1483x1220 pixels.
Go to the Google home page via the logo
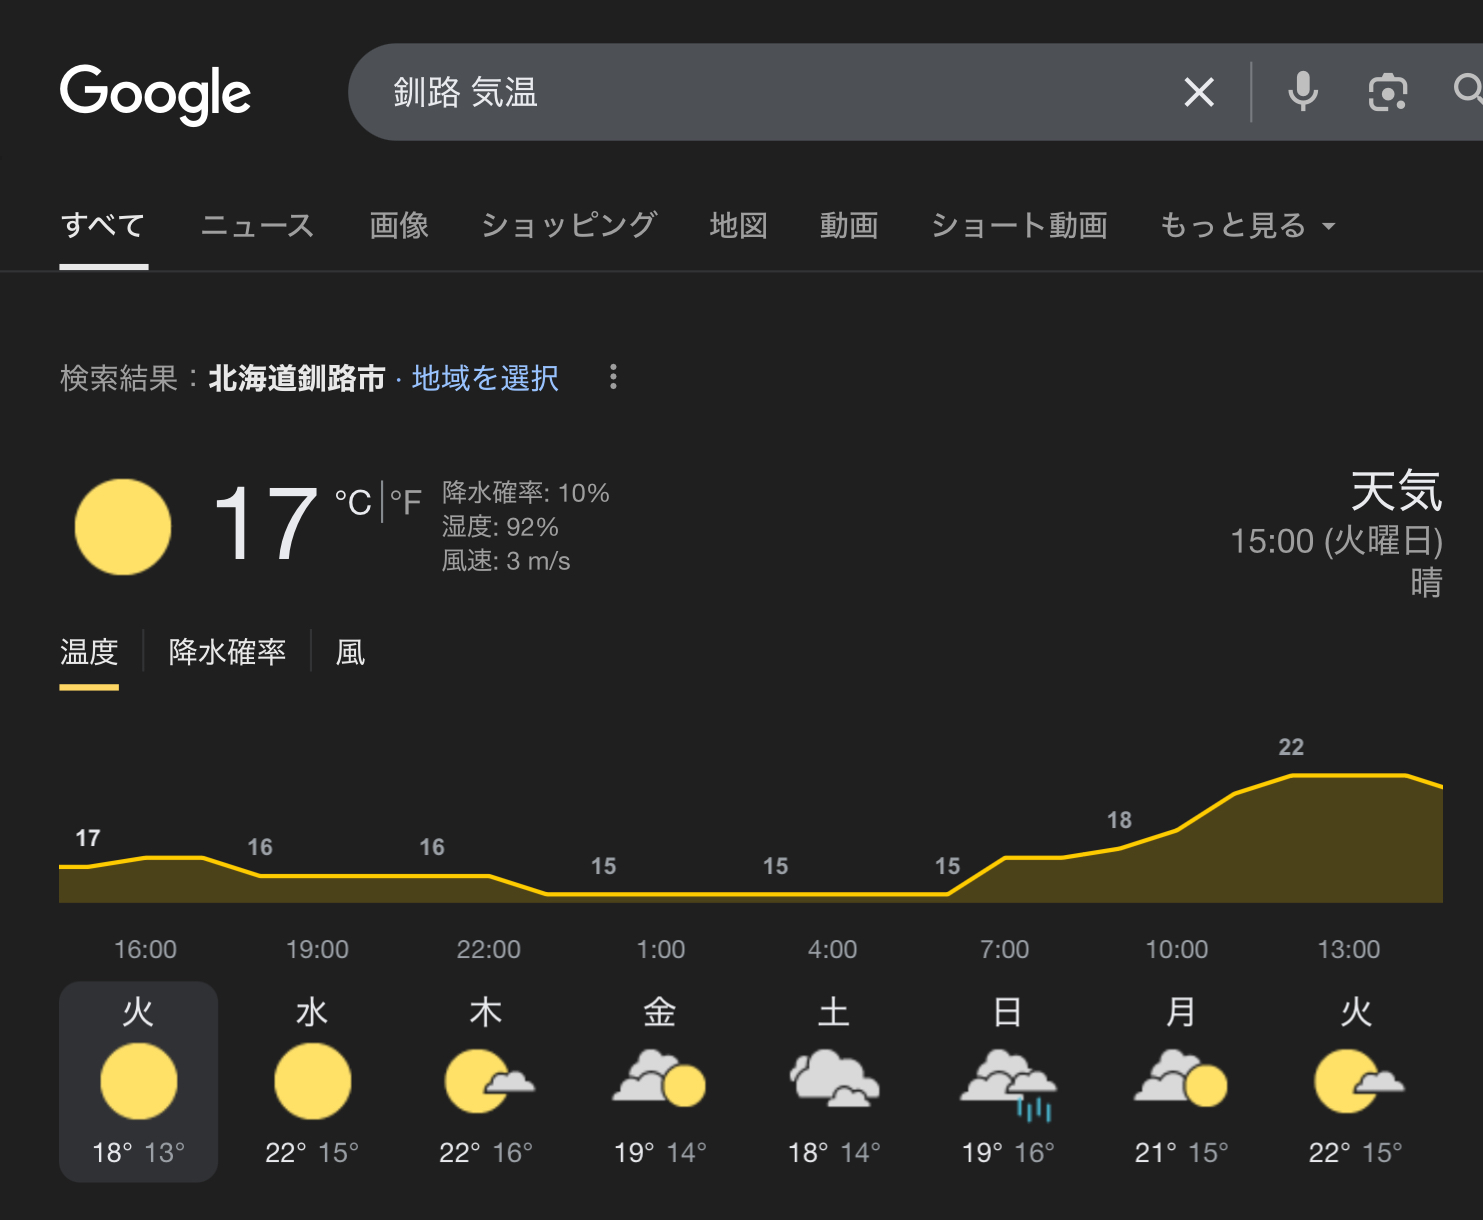click(155, 94)
